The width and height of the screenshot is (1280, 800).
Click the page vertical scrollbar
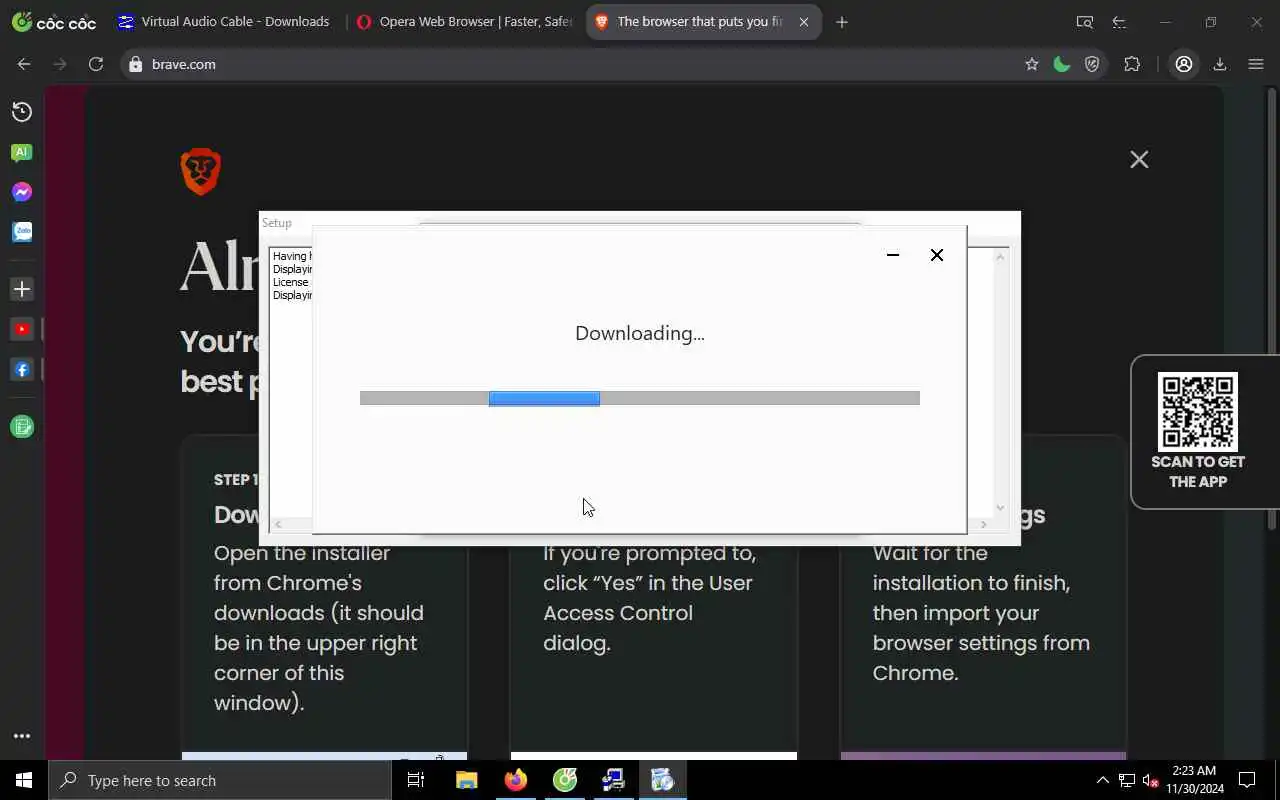(x=1272, y=310)
